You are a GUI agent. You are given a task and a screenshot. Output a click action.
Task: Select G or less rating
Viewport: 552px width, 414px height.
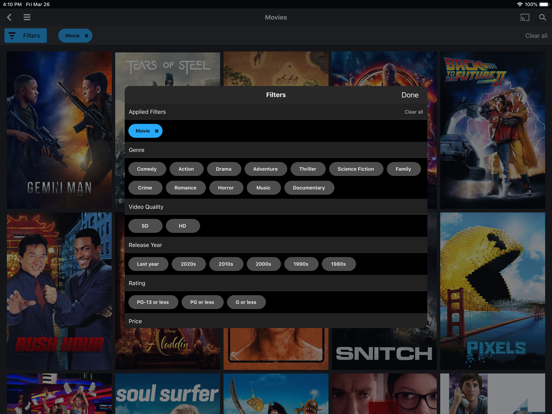(x=246, y=302)
